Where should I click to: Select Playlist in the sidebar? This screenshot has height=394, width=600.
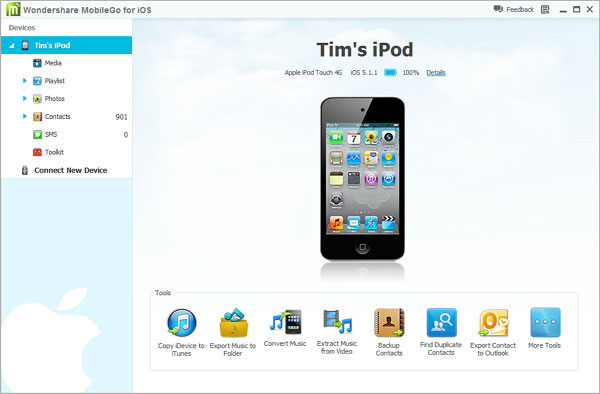[x=55, y=81]
